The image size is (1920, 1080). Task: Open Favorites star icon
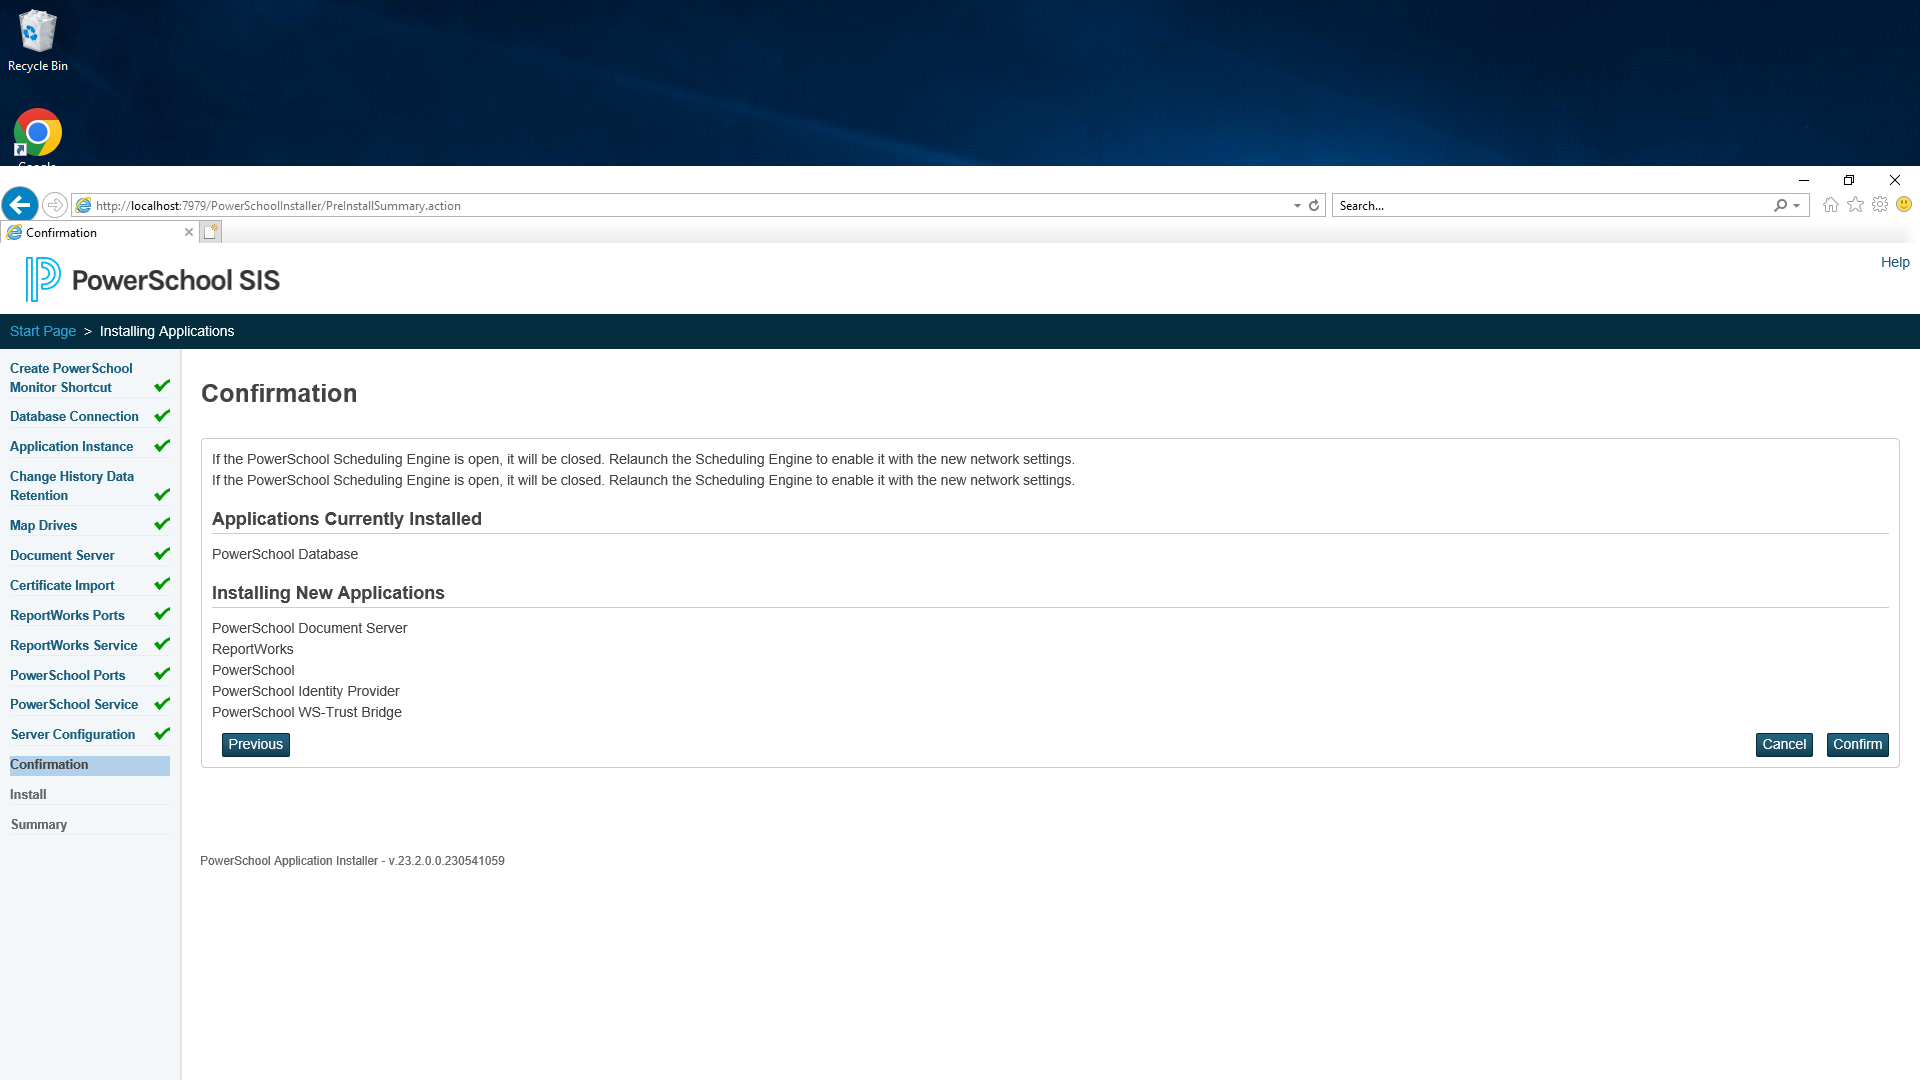click(1856, 205)
